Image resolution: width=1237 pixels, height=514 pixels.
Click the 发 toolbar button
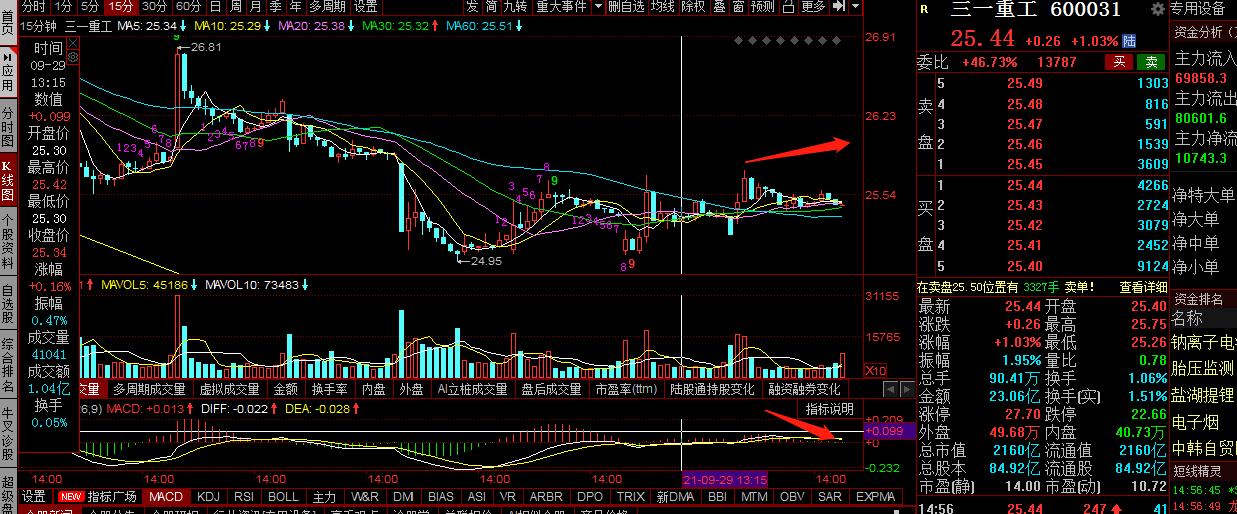[x=472, y=7]
